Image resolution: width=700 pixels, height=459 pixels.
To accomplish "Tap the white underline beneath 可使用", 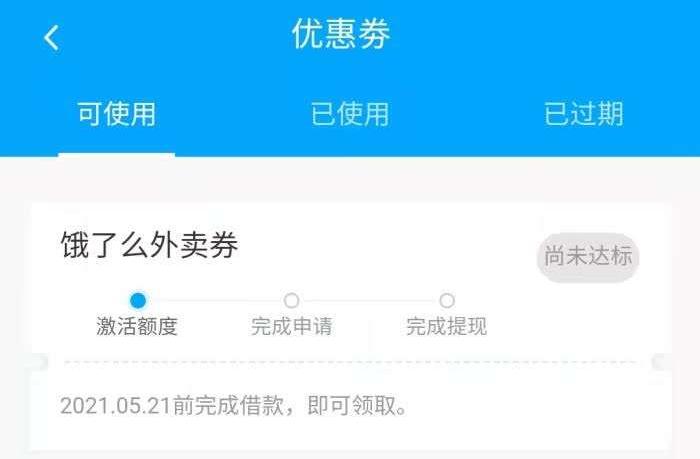I will (x=117, y=154).
